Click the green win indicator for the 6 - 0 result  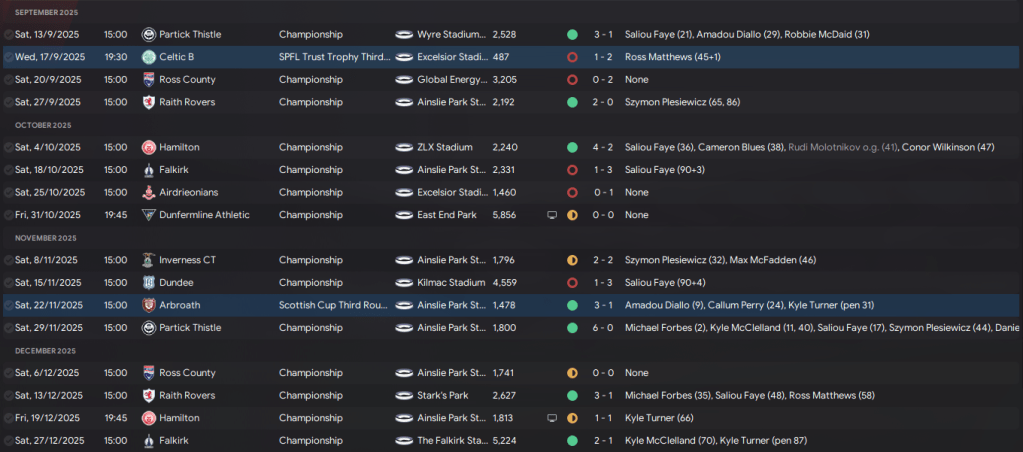click(x=572, y=328)
